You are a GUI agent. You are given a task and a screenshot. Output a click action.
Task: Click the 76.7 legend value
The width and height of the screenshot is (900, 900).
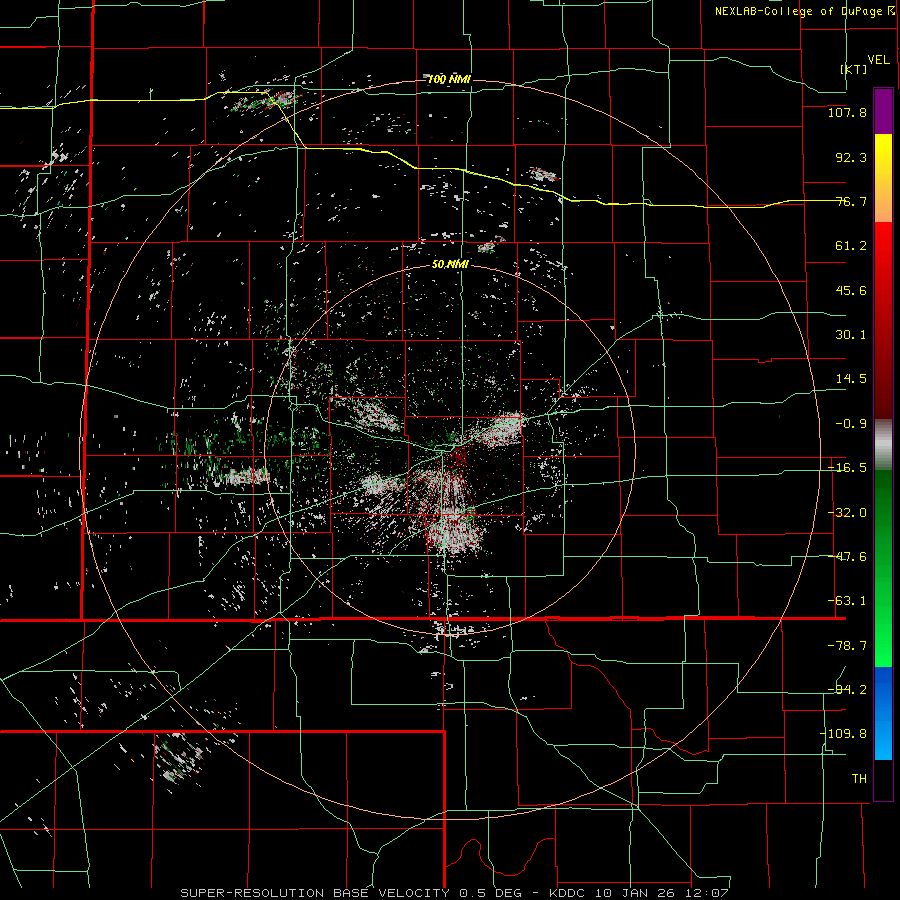coord(851,201)
